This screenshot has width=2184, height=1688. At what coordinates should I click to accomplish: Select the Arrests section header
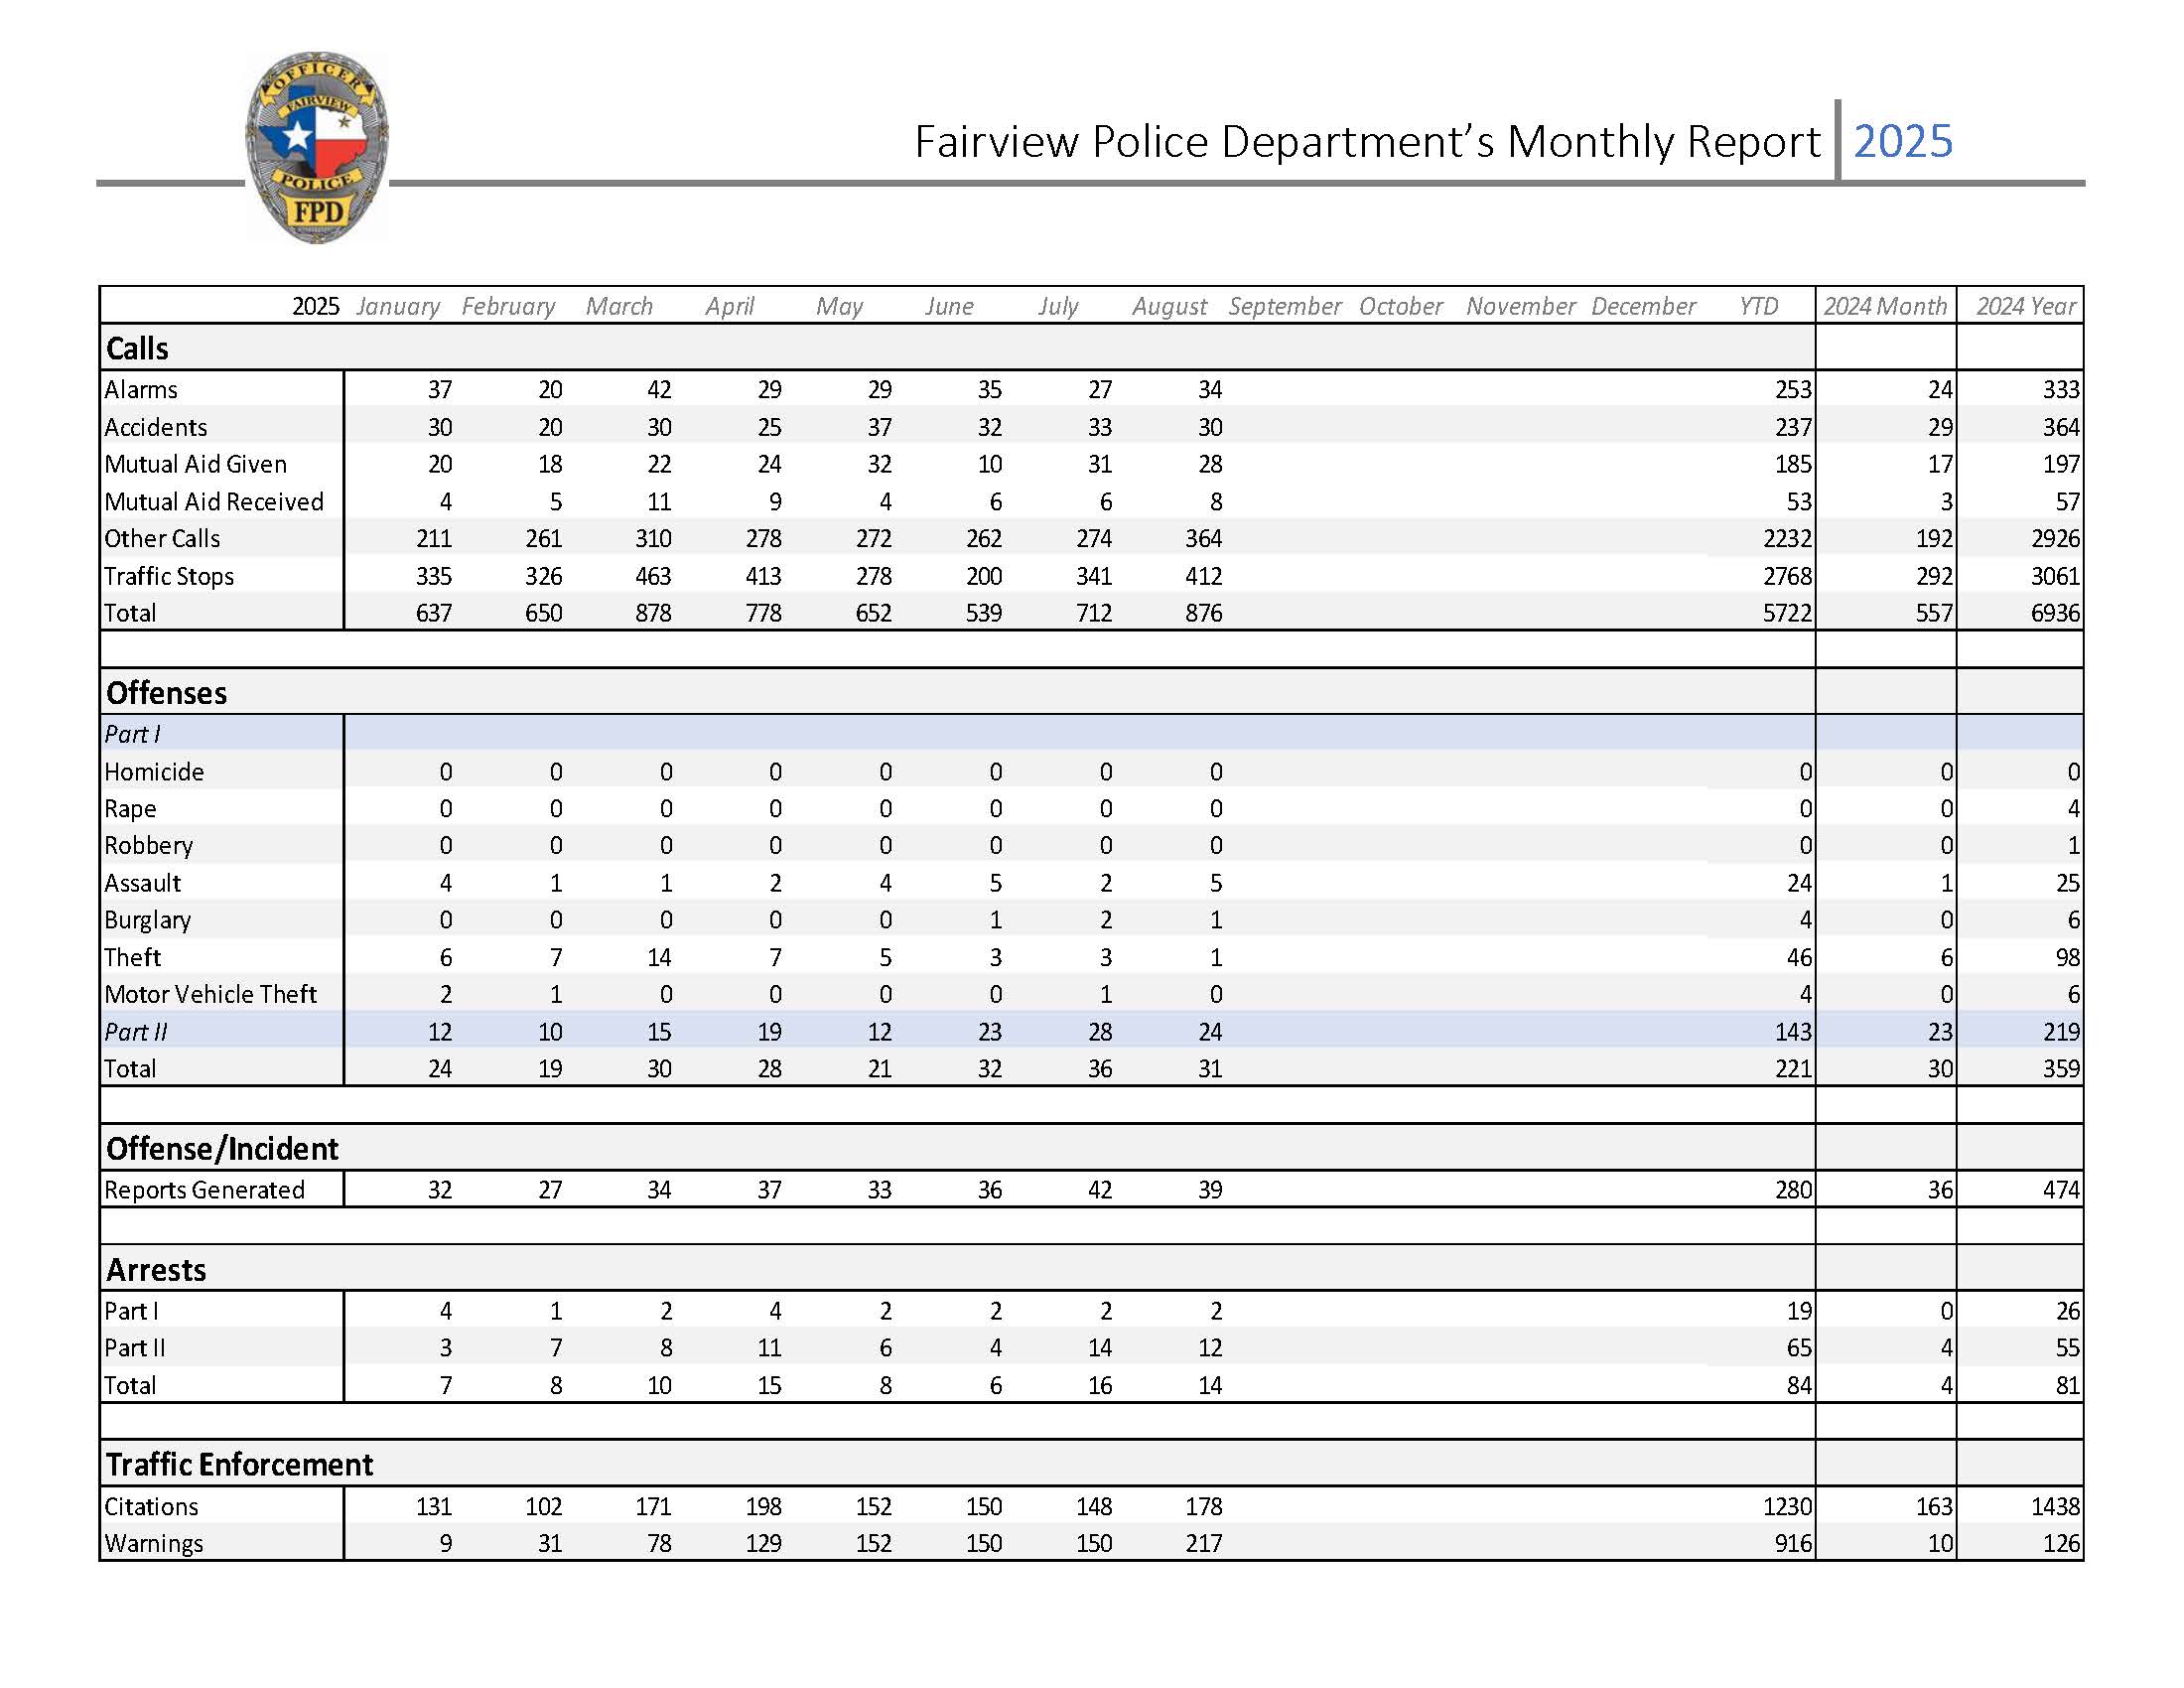coord(156,1270)
